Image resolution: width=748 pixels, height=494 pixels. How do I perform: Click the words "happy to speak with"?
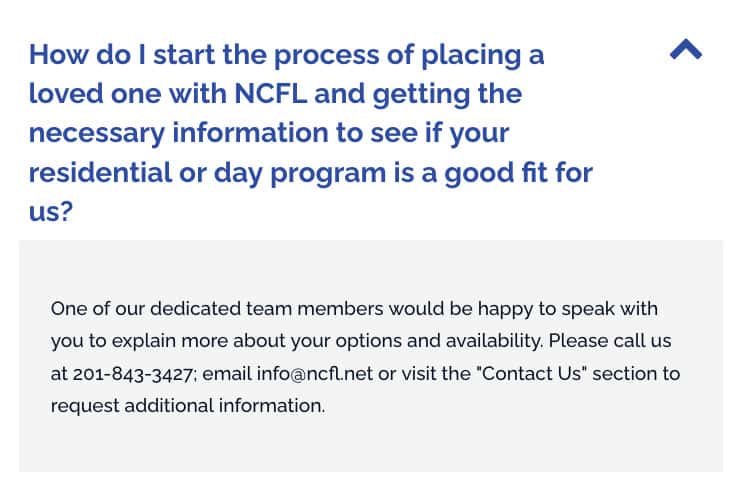click(568, 309)
